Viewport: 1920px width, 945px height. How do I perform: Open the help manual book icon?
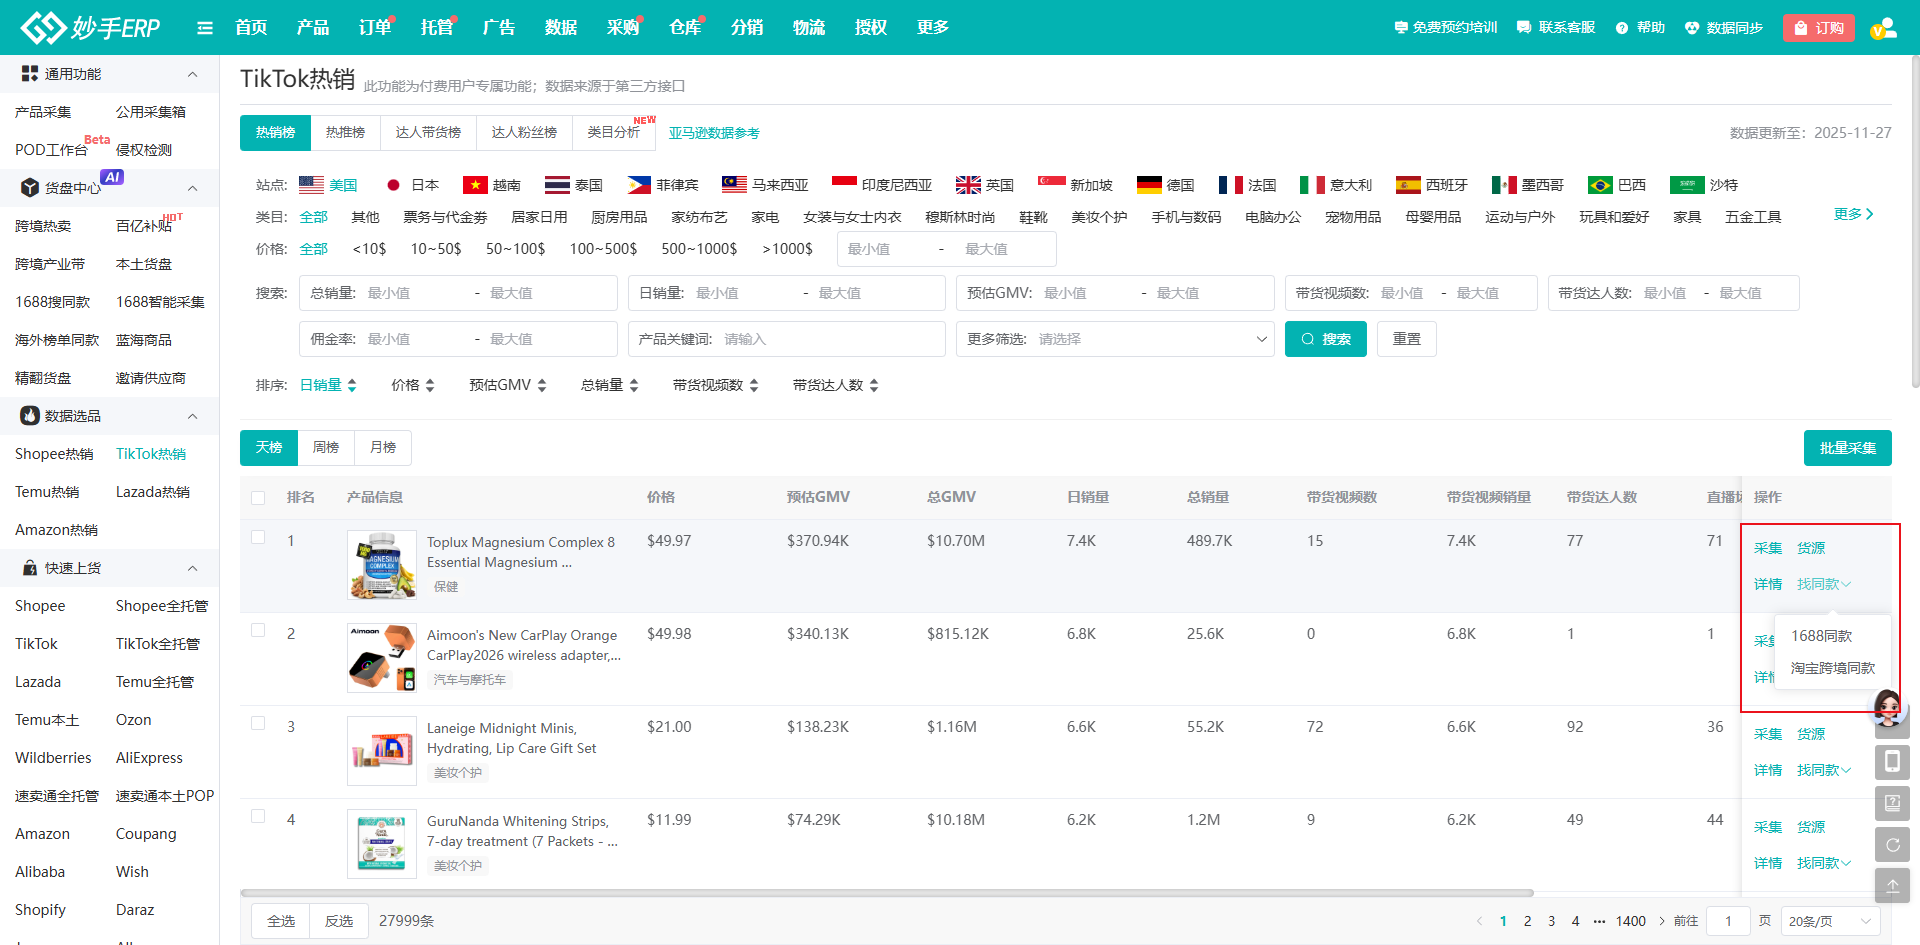point(1892,803)
